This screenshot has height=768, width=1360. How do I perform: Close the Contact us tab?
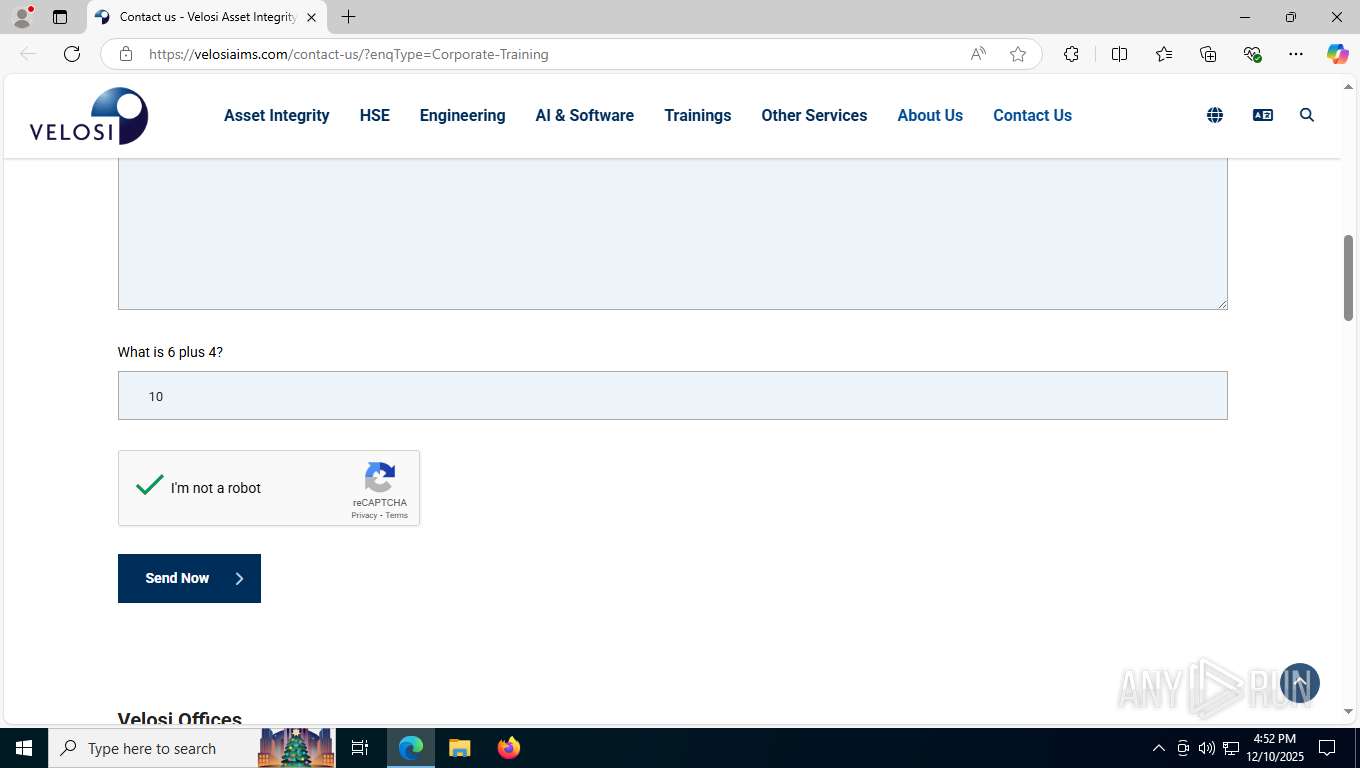tap(311, 17)
